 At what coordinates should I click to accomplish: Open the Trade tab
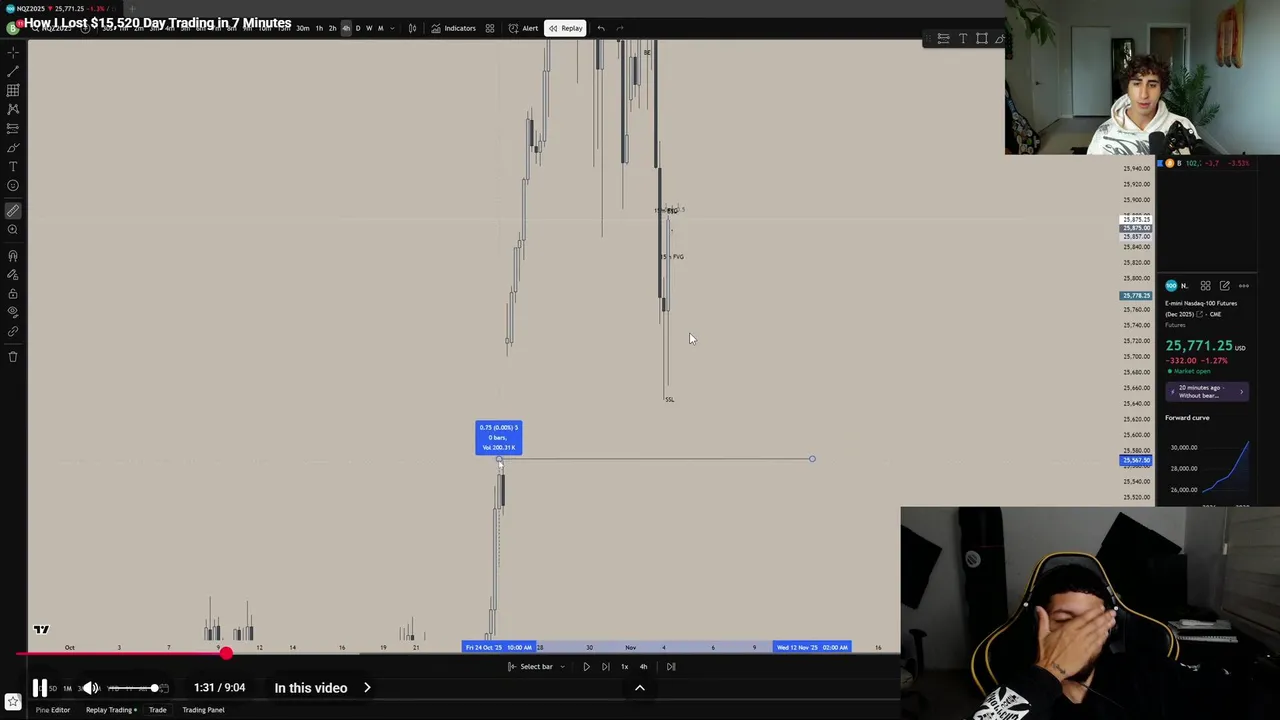click(x=158, y=710)
